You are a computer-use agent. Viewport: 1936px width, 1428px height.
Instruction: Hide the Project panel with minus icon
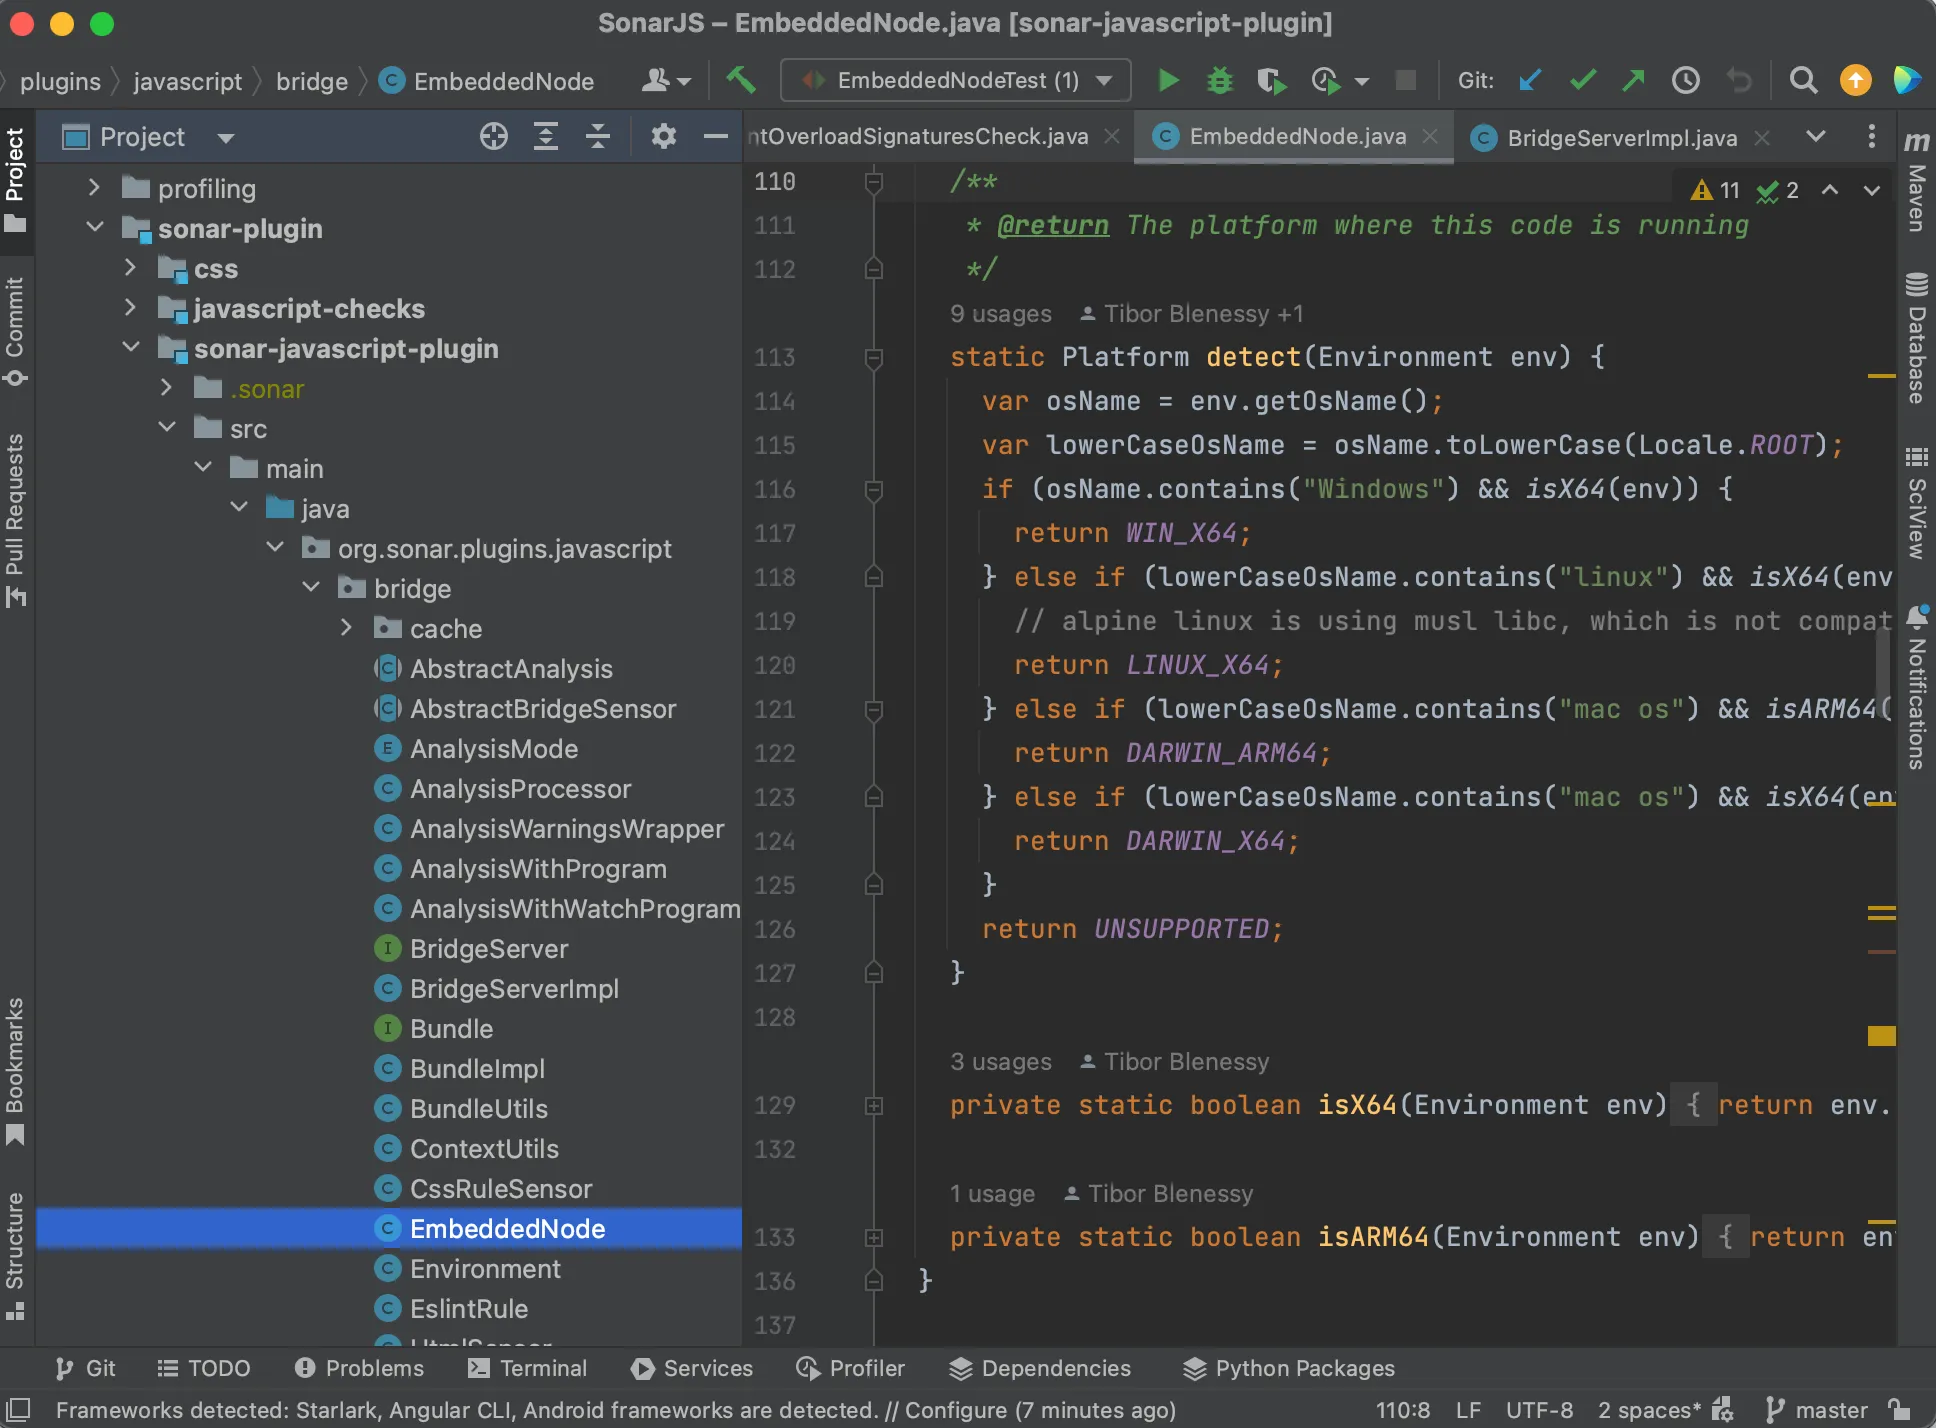(715, 136)
